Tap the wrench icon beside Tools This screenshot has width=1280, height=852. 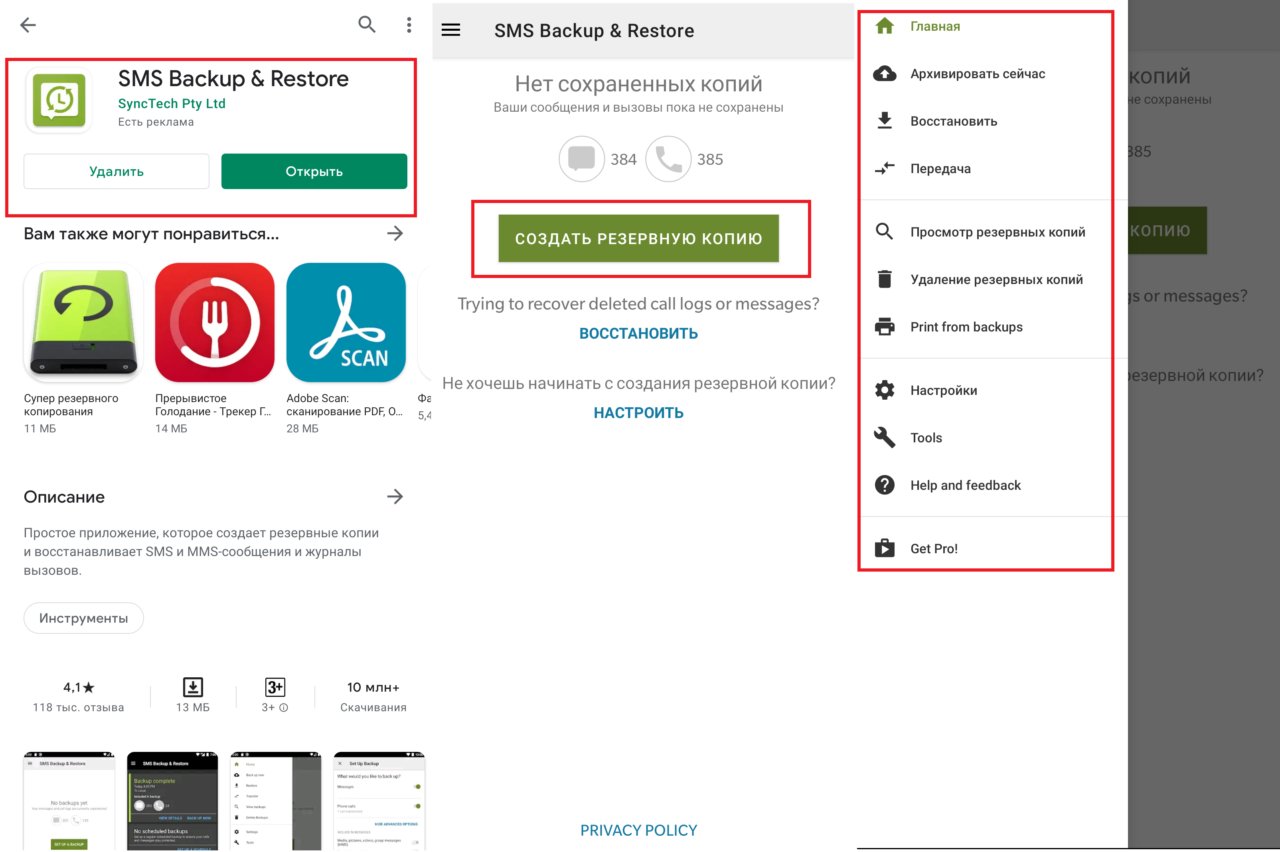[885, 438]
